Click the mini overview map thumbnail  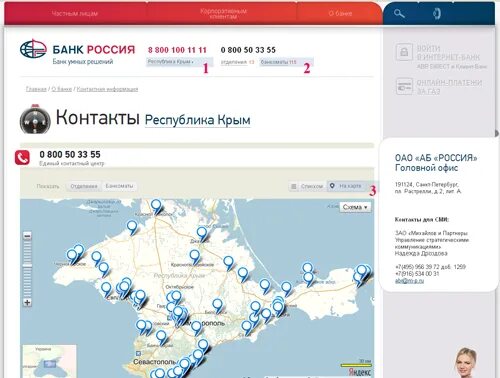pyautogui.click(x=49, y=361)
